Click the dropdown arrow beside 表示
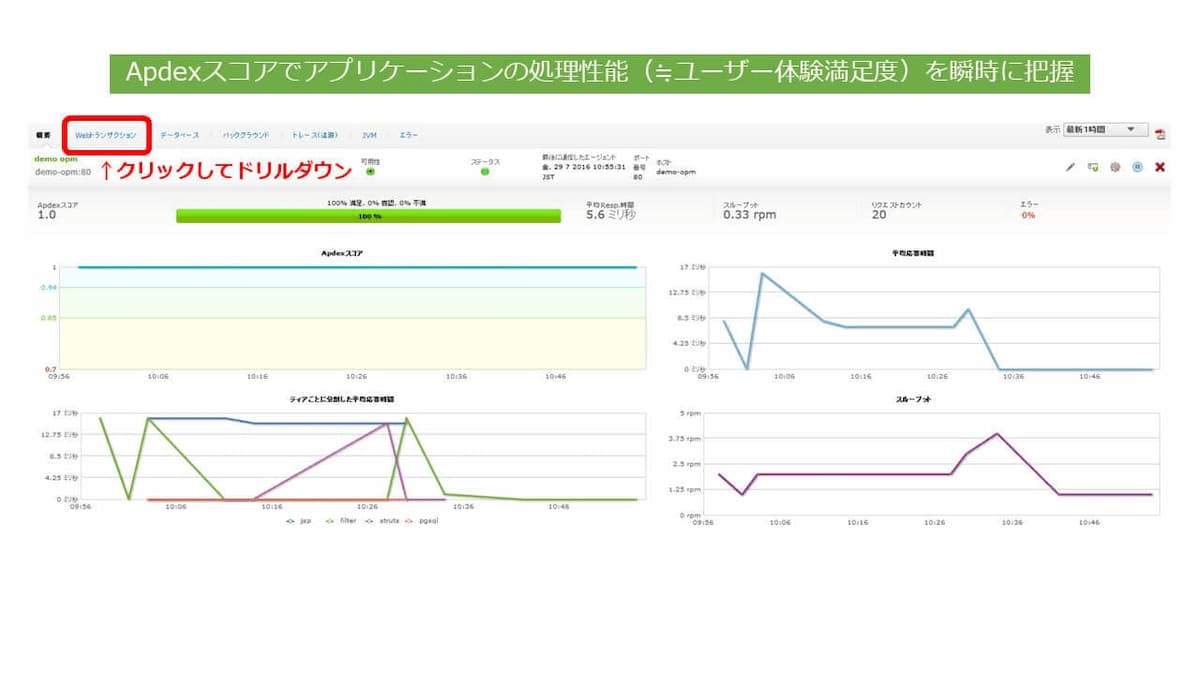1200x675 pixels. coord(1131,129)
